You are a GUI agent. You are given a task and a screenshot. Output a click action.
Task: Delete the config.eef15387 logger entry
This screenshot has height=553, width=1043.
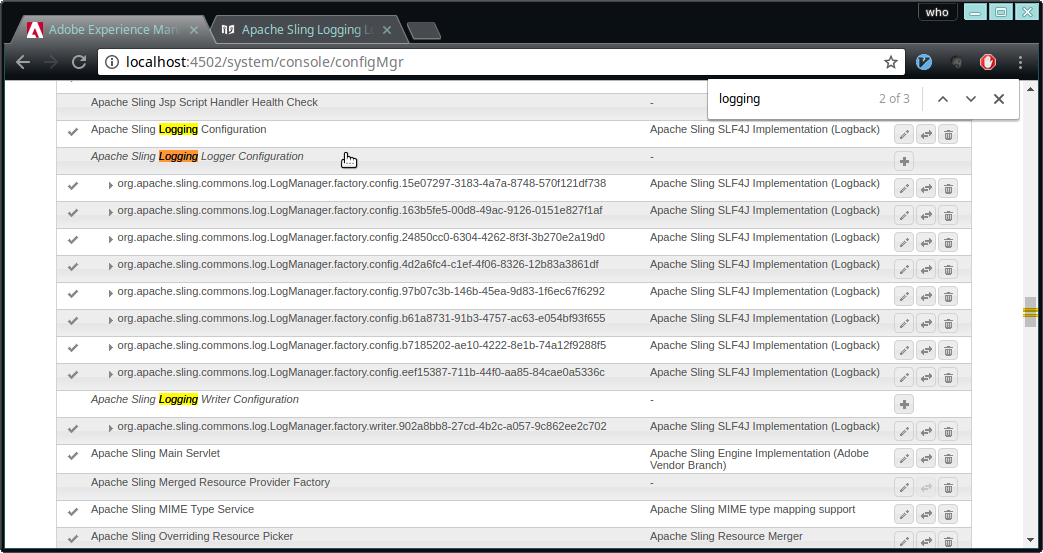pos(949,377)
